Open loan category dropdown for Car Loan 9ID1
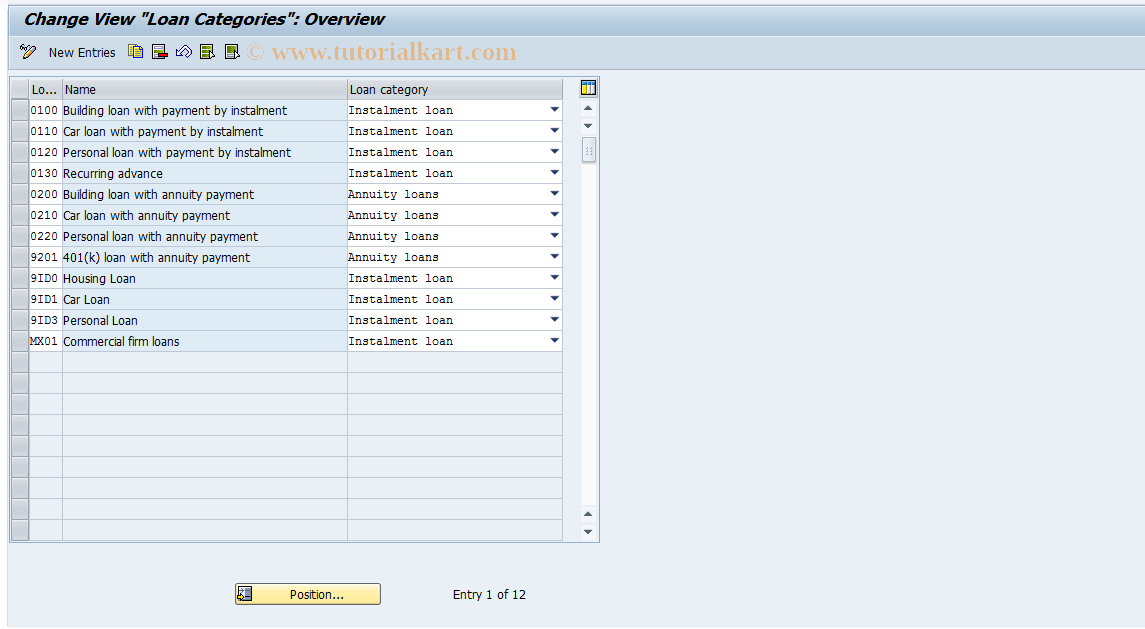 [x=554, y=300]
